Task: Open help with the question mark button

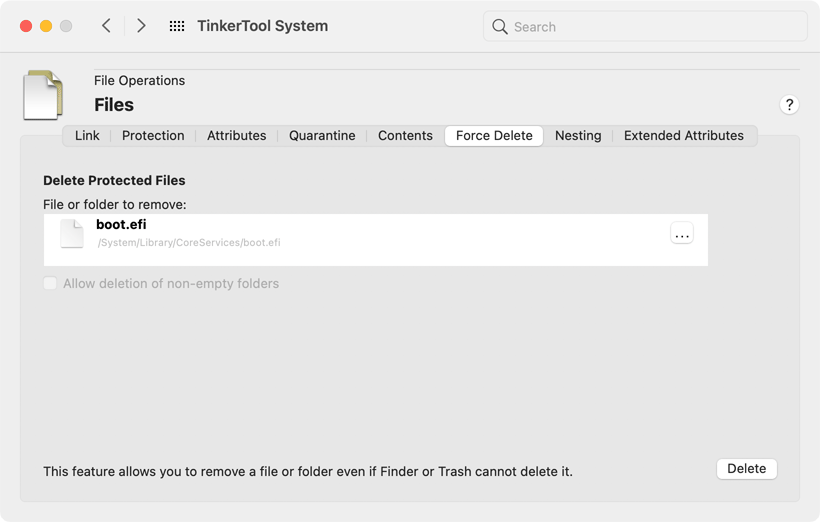Action: (789, 105)
